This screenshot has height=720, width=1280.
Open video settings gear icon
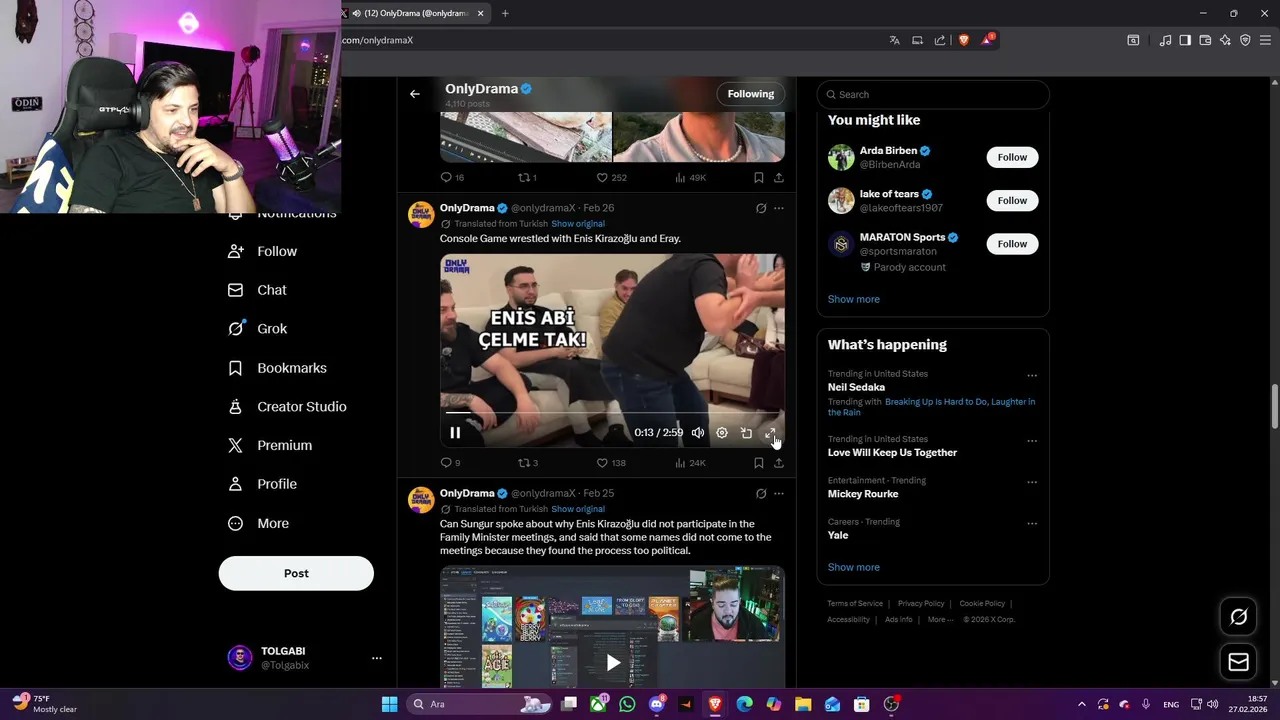click(722, 433)
